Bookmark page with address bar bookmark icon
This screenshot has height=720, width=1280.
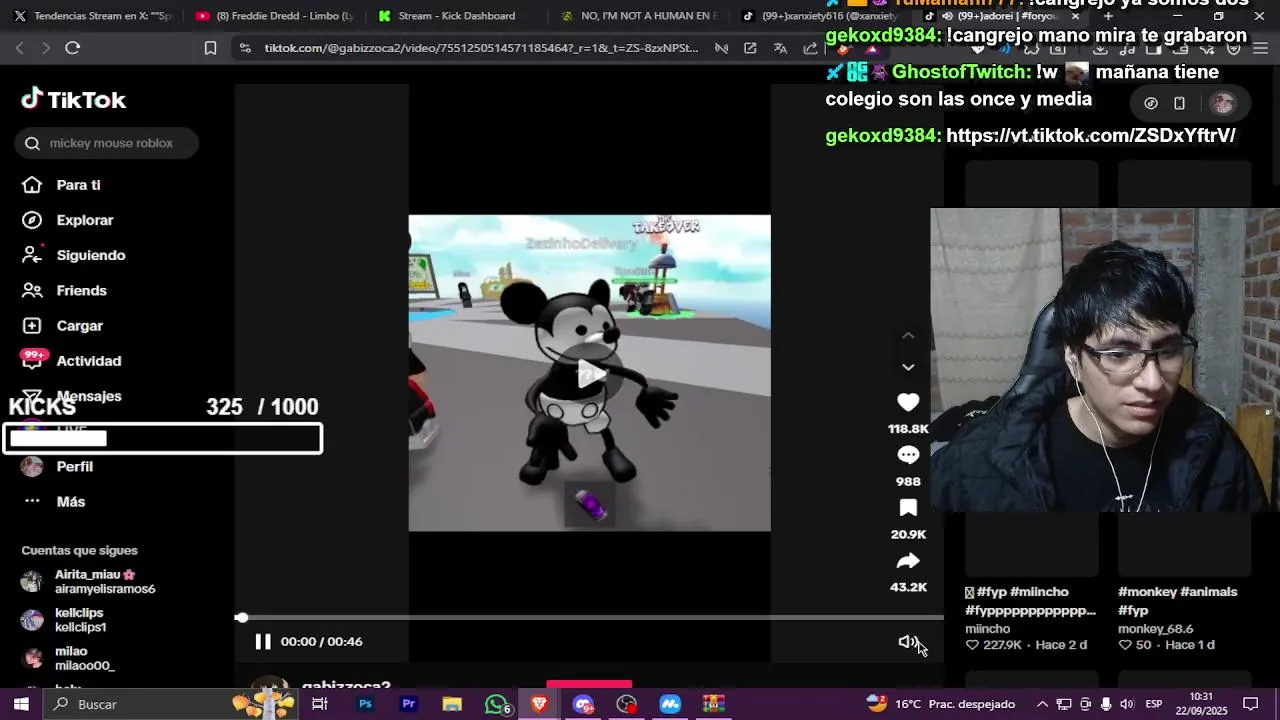point(210,48)
